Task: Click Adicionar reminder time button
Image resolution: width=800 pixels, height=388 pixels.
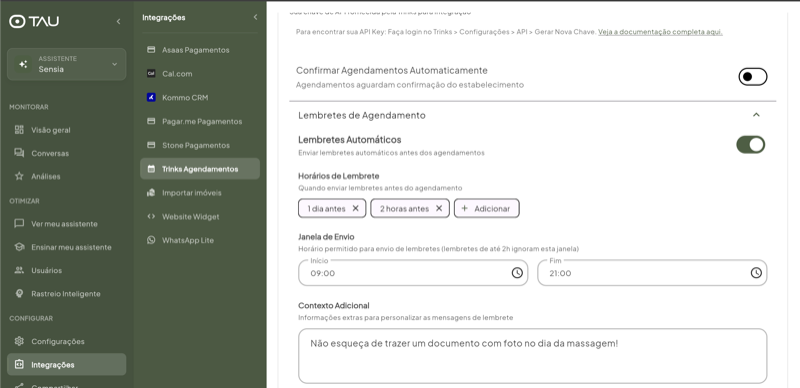Action: coord(487,208)
